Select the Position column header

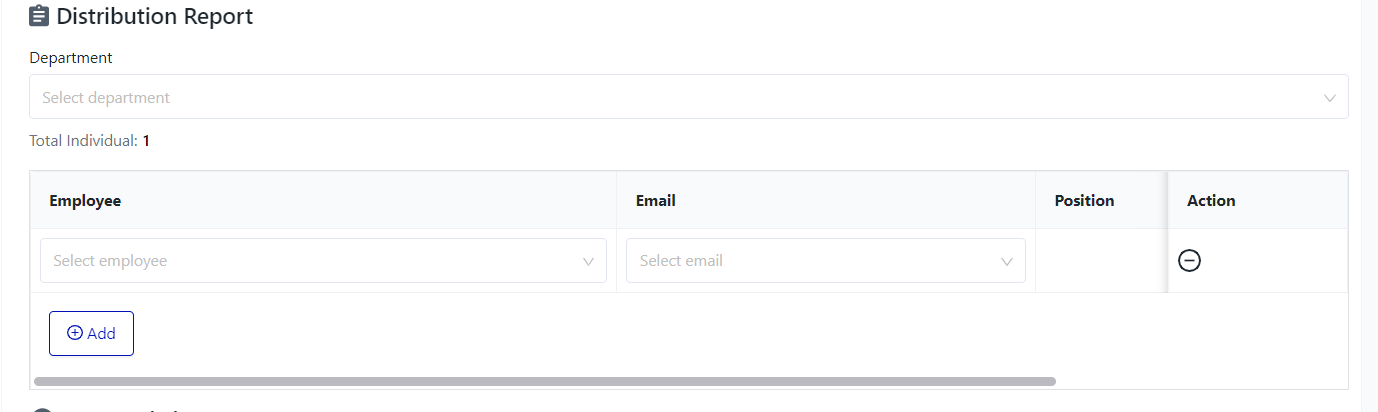[x=1084, y=201]
